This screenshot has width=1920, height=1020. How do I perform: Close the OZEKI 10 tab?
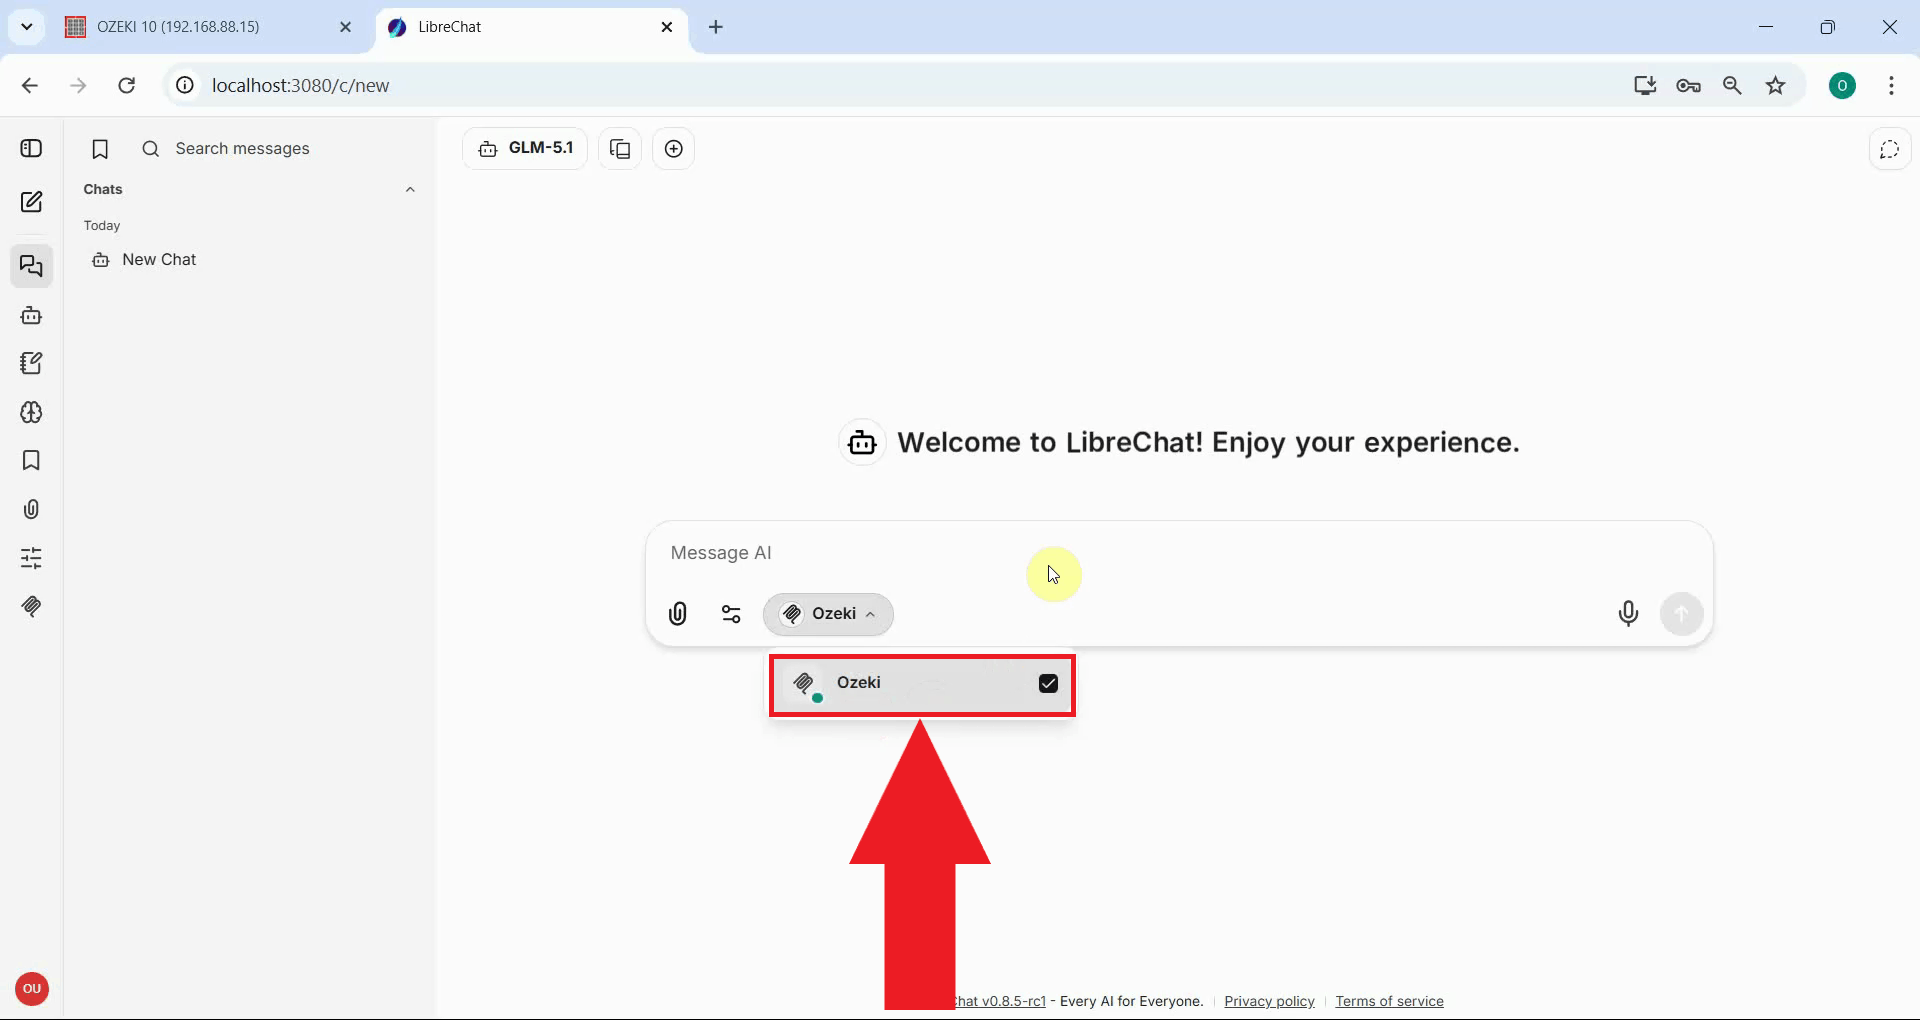[346, 27]
